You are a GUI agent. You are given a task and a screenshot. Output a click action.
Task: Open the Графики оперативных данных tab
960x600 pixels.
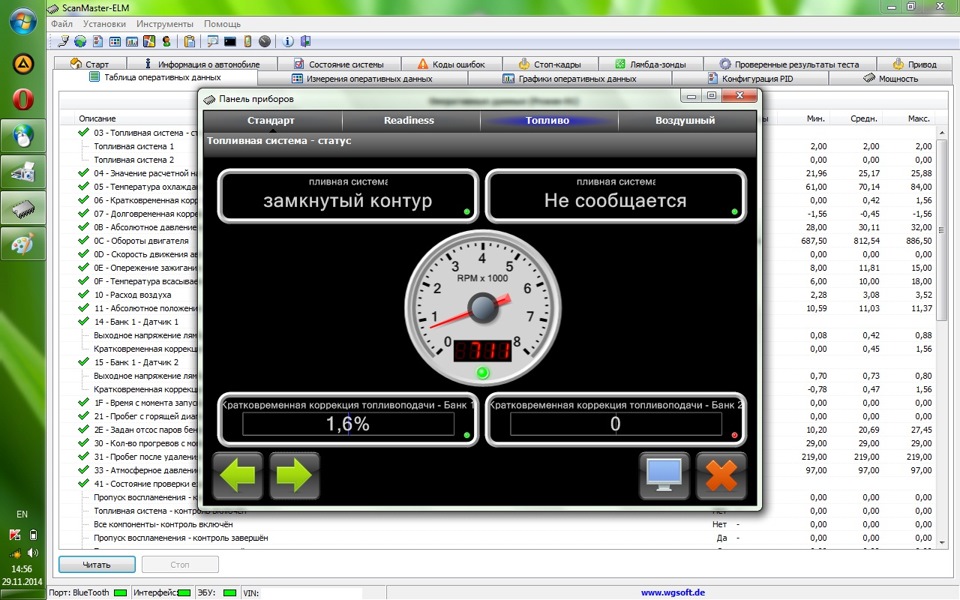pyautogui.click(x=569, y=78)
